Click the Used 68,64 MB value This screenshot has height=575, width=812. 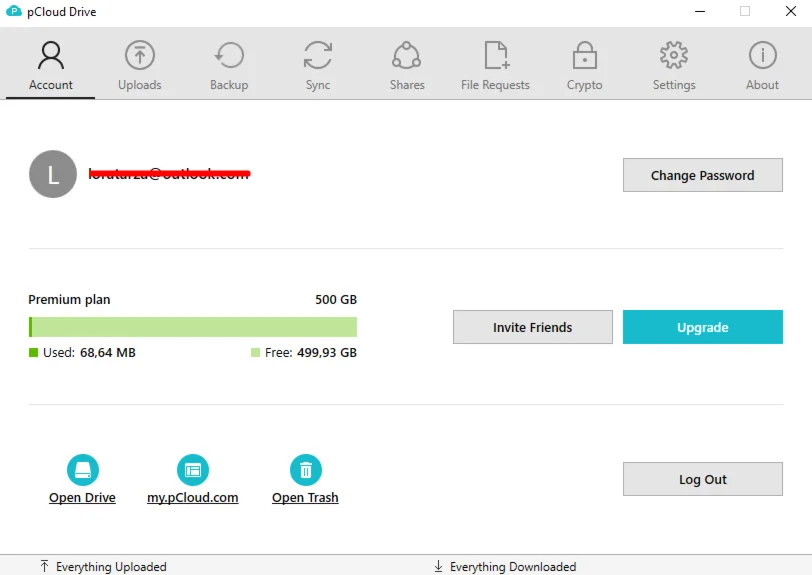[108, 353]
